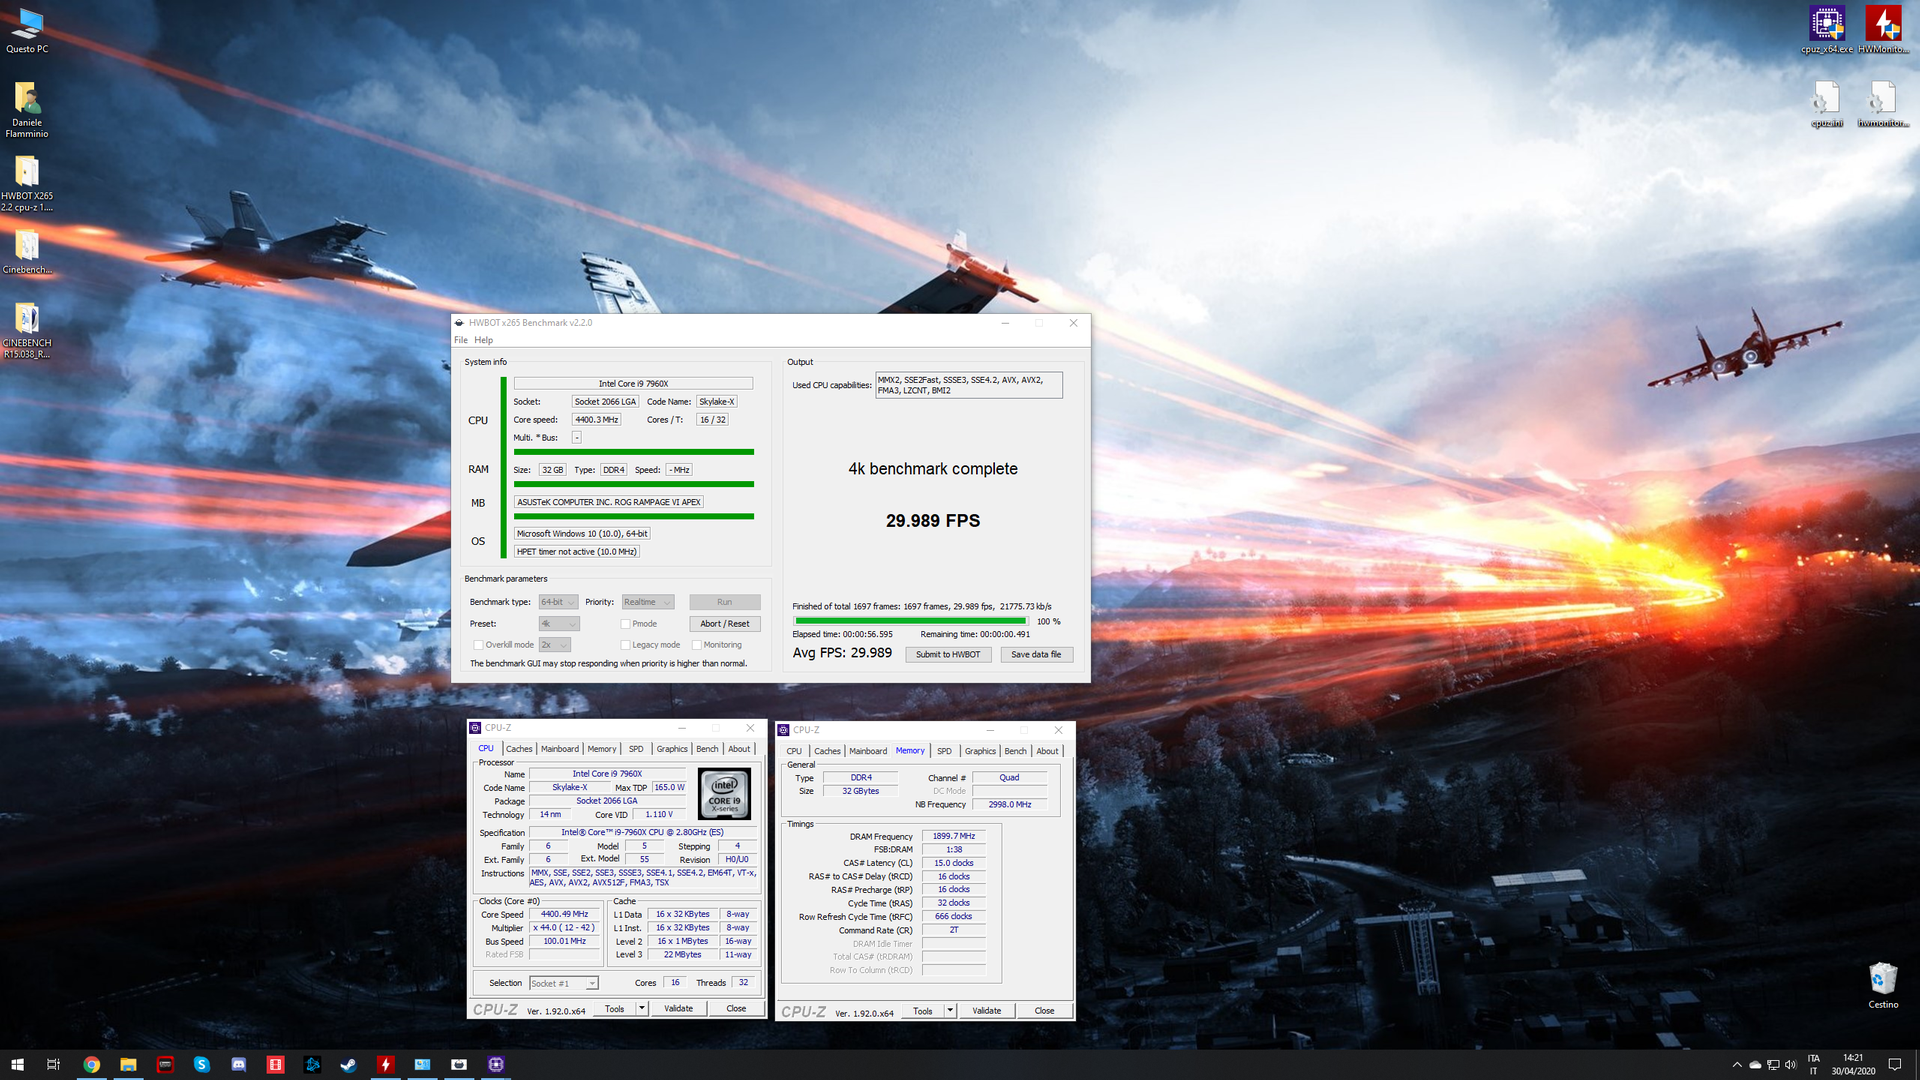The height and width of the screenshot is (1080, 1920).
Task: Select the CINEBENCH R15.038 desktop archive icon
Action: [x=27, y=330]
